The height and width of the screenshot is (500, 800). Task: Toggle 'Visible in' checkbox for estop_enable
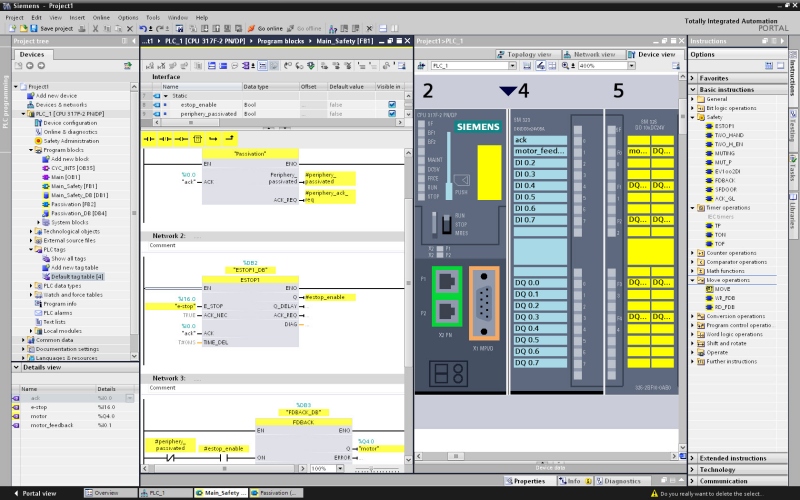tap(392, 104)
